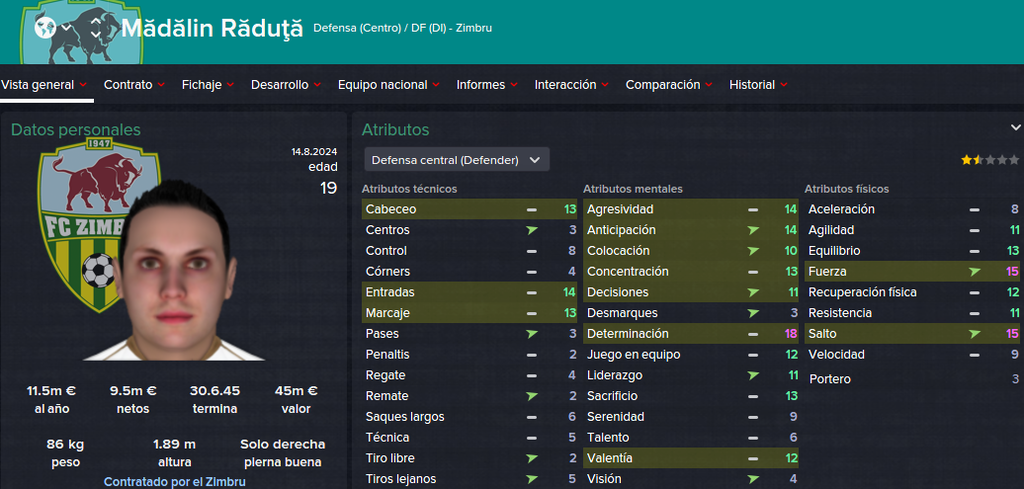Expand the Contrato menu arrow
The image size is (1024, 489).
[x=161, y=85]
